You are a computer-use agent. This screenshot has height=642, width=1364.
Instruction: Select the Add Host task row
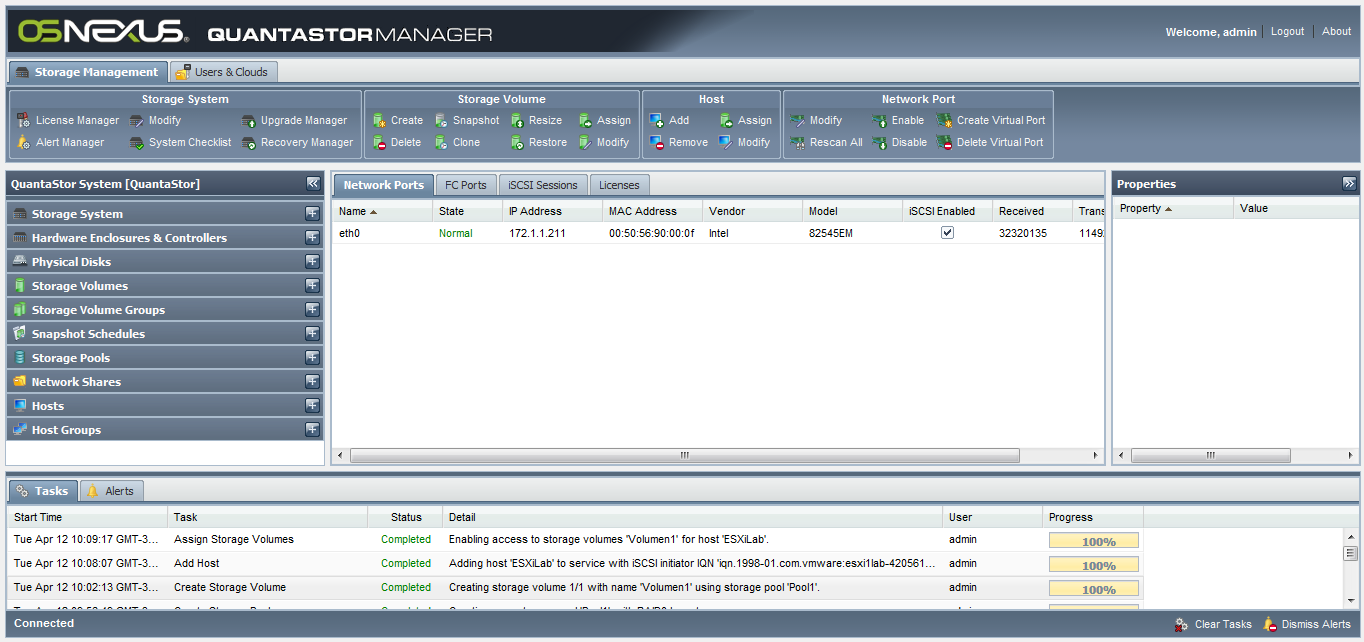coord(675,563)
